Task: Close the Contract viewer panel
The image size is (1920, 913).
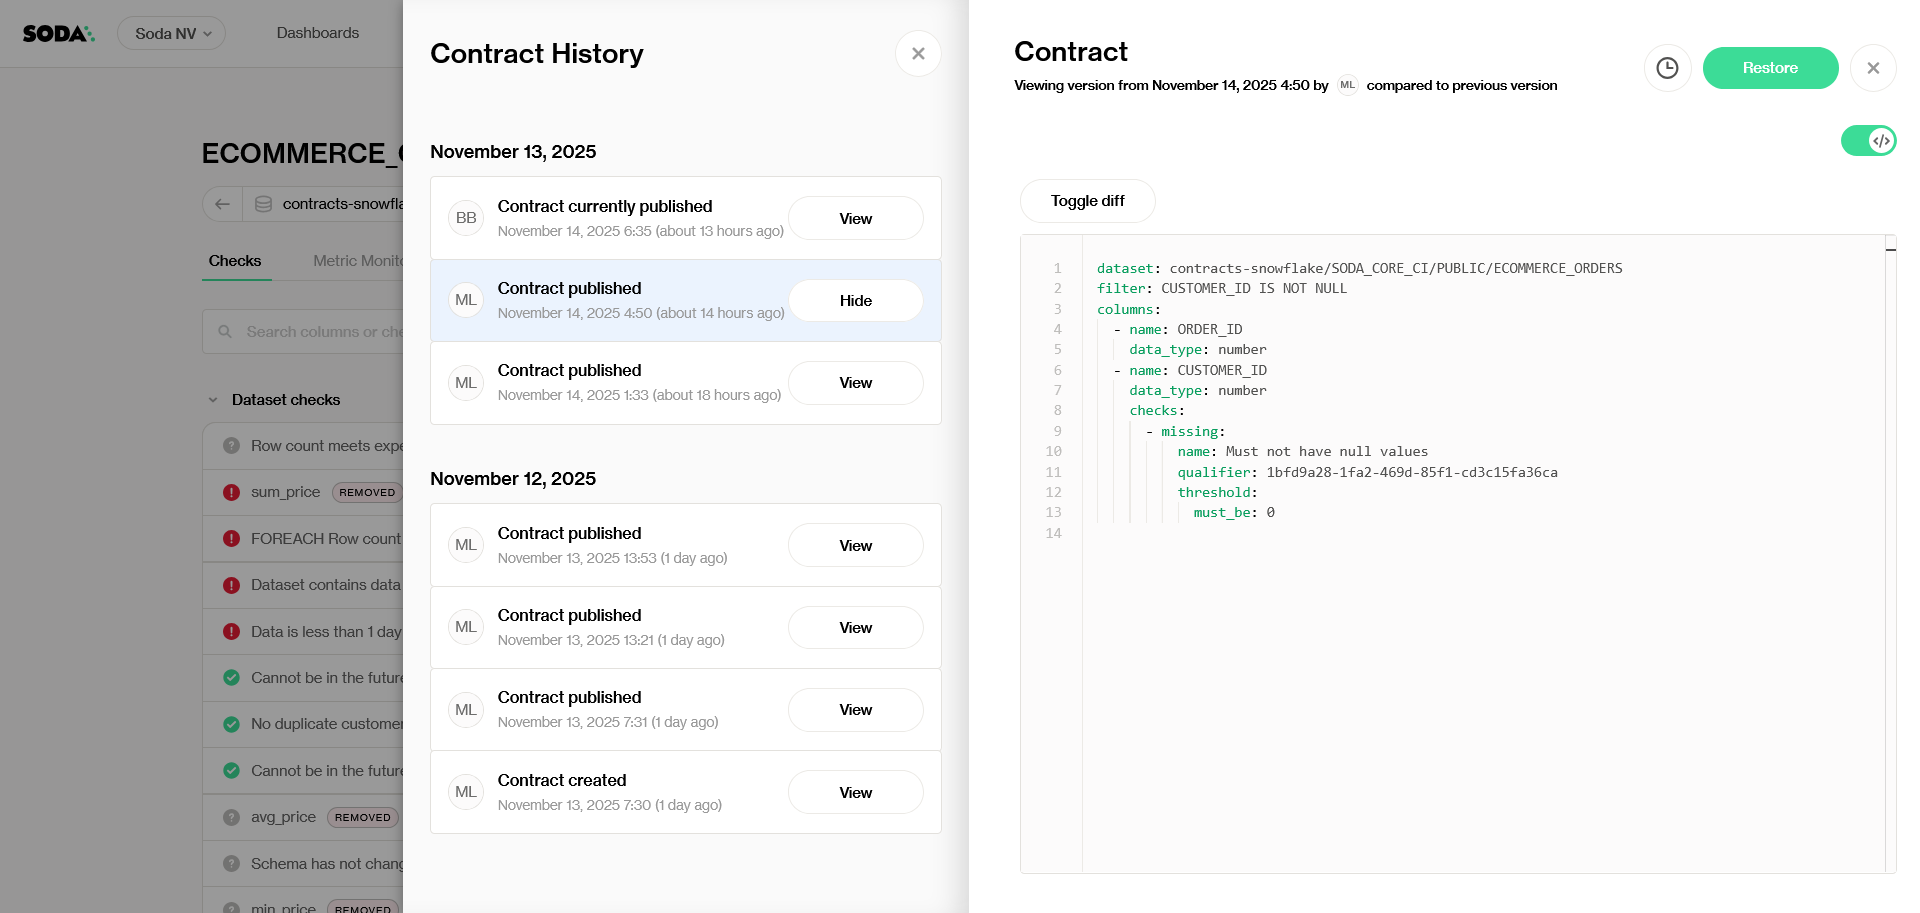Action: click(x=1873, y=68)
